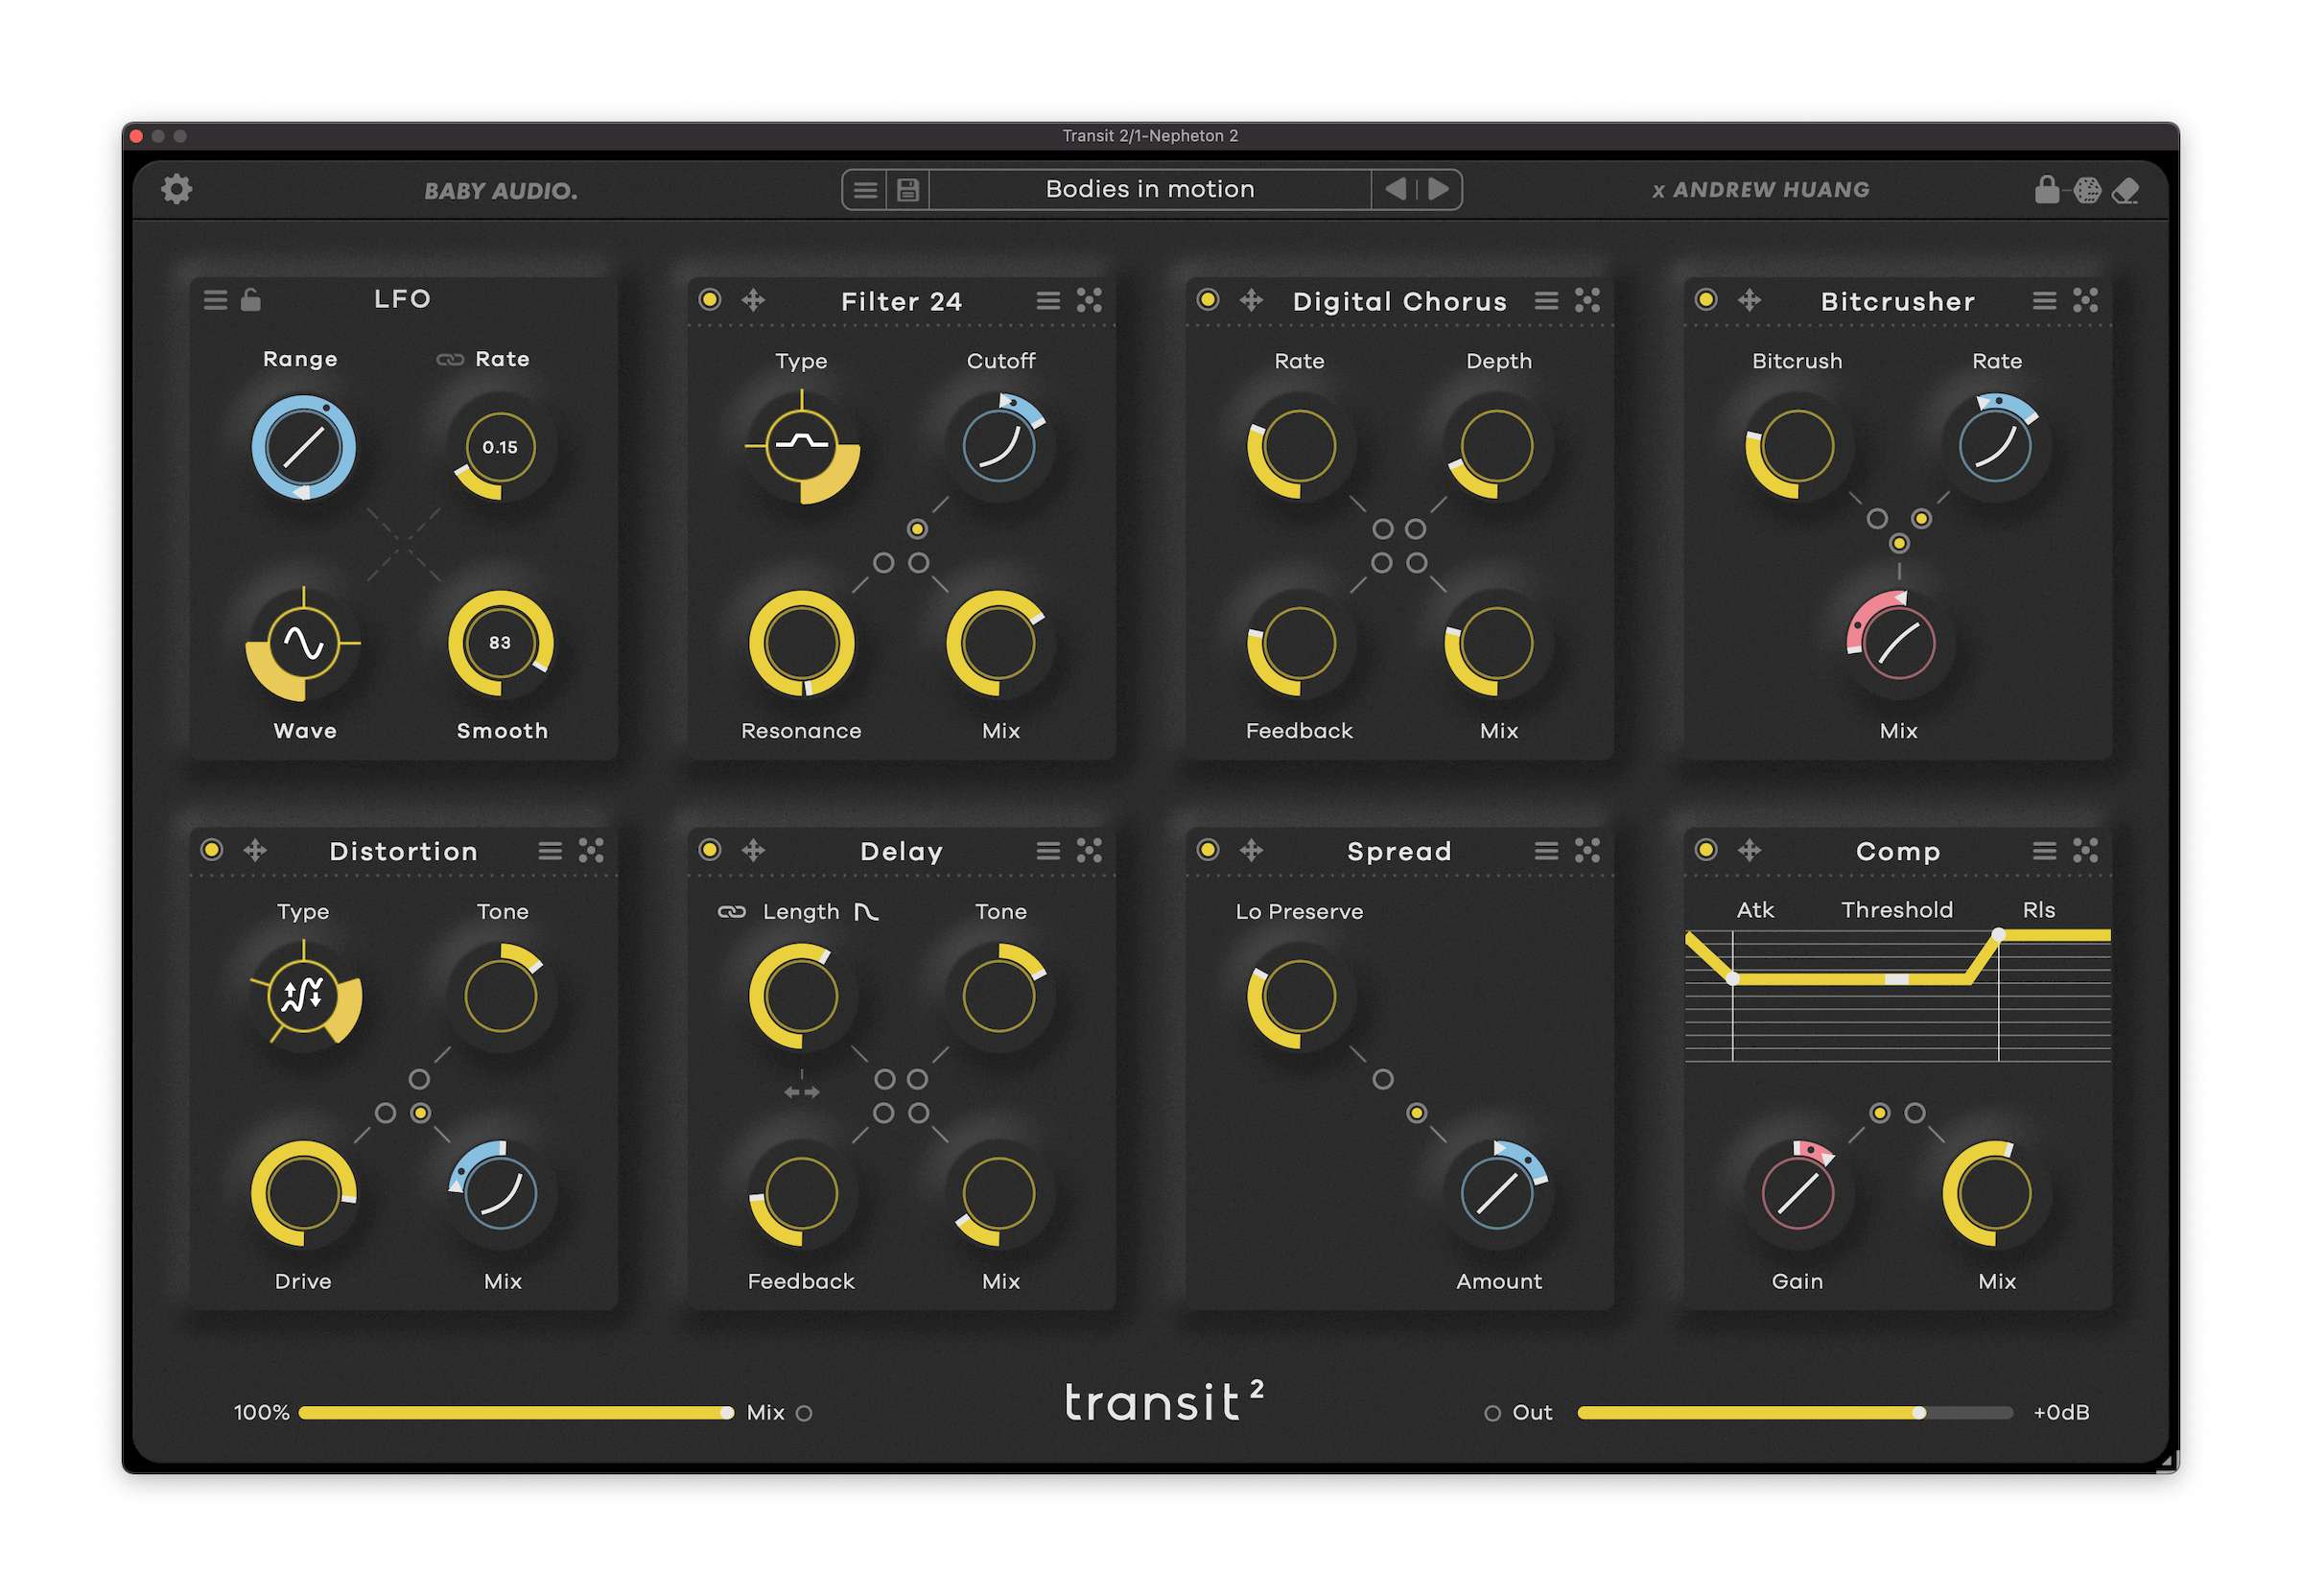The height and width of the screenshot is (1596, 2302).
Task: Open the Filter 24 module menu
Action: click(x=1046, y=300)
